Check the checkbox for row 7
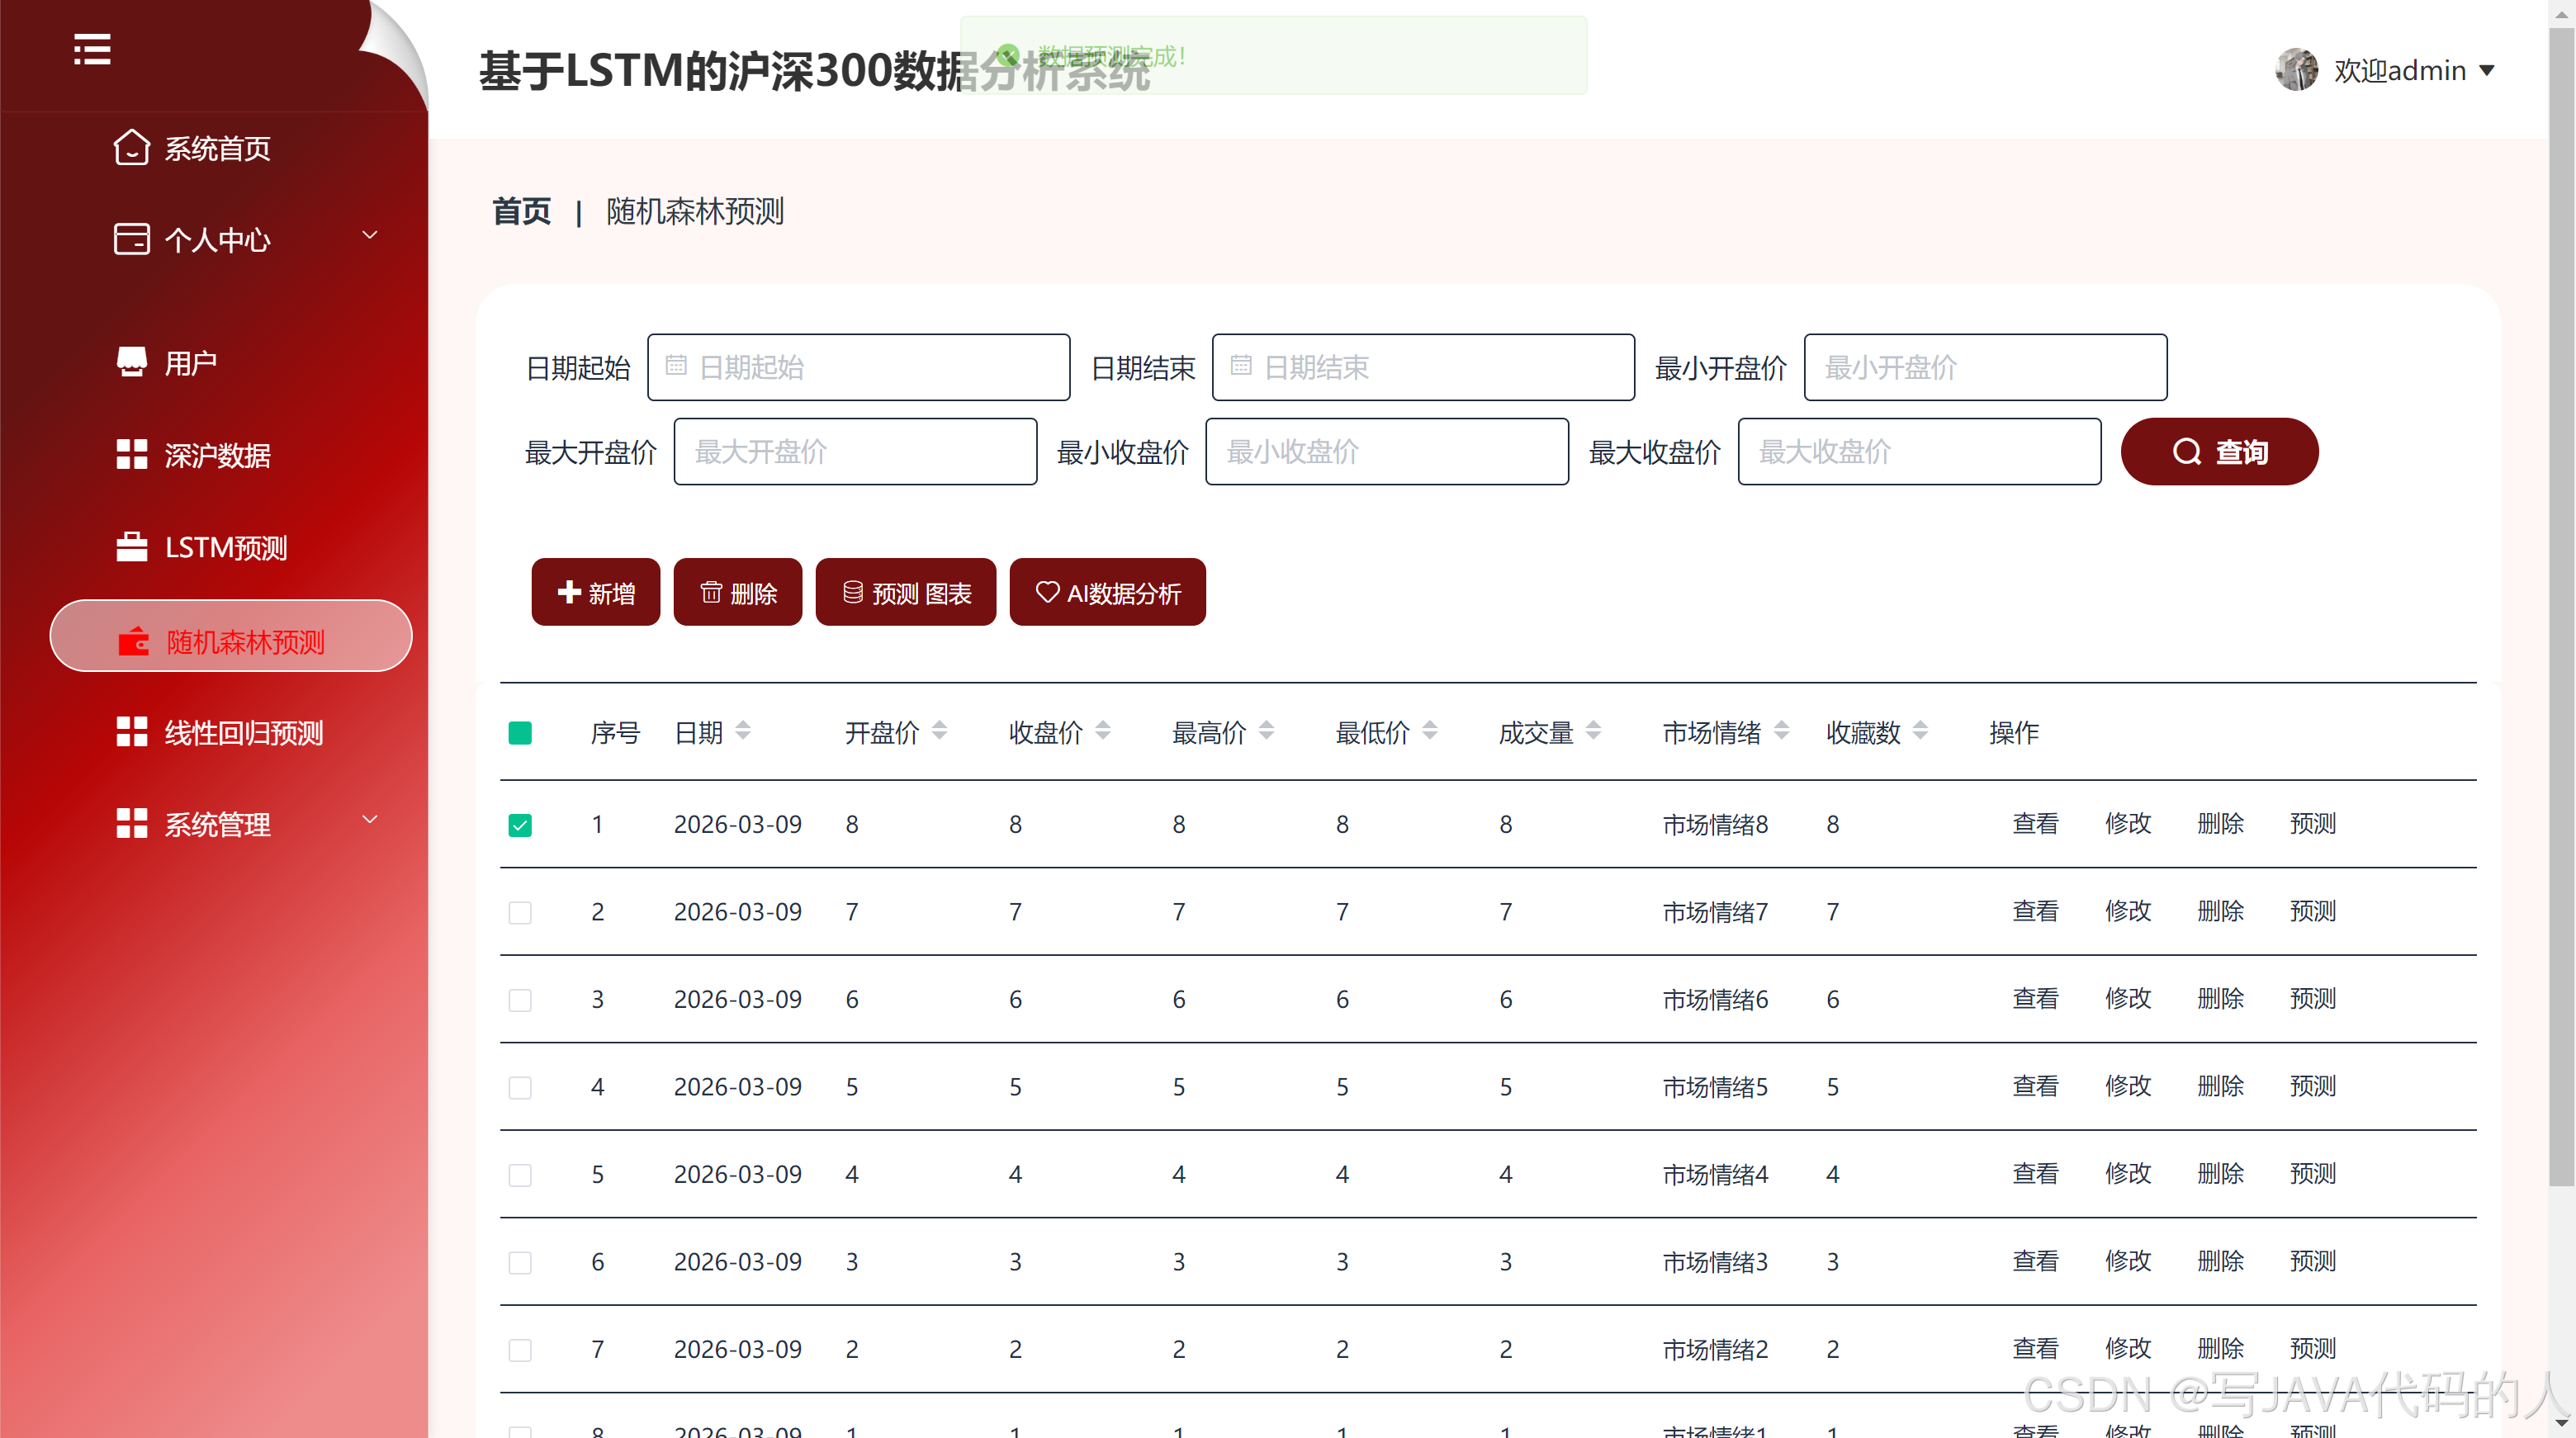This screenshot has height=1438, width=2576. [520, 1349]
